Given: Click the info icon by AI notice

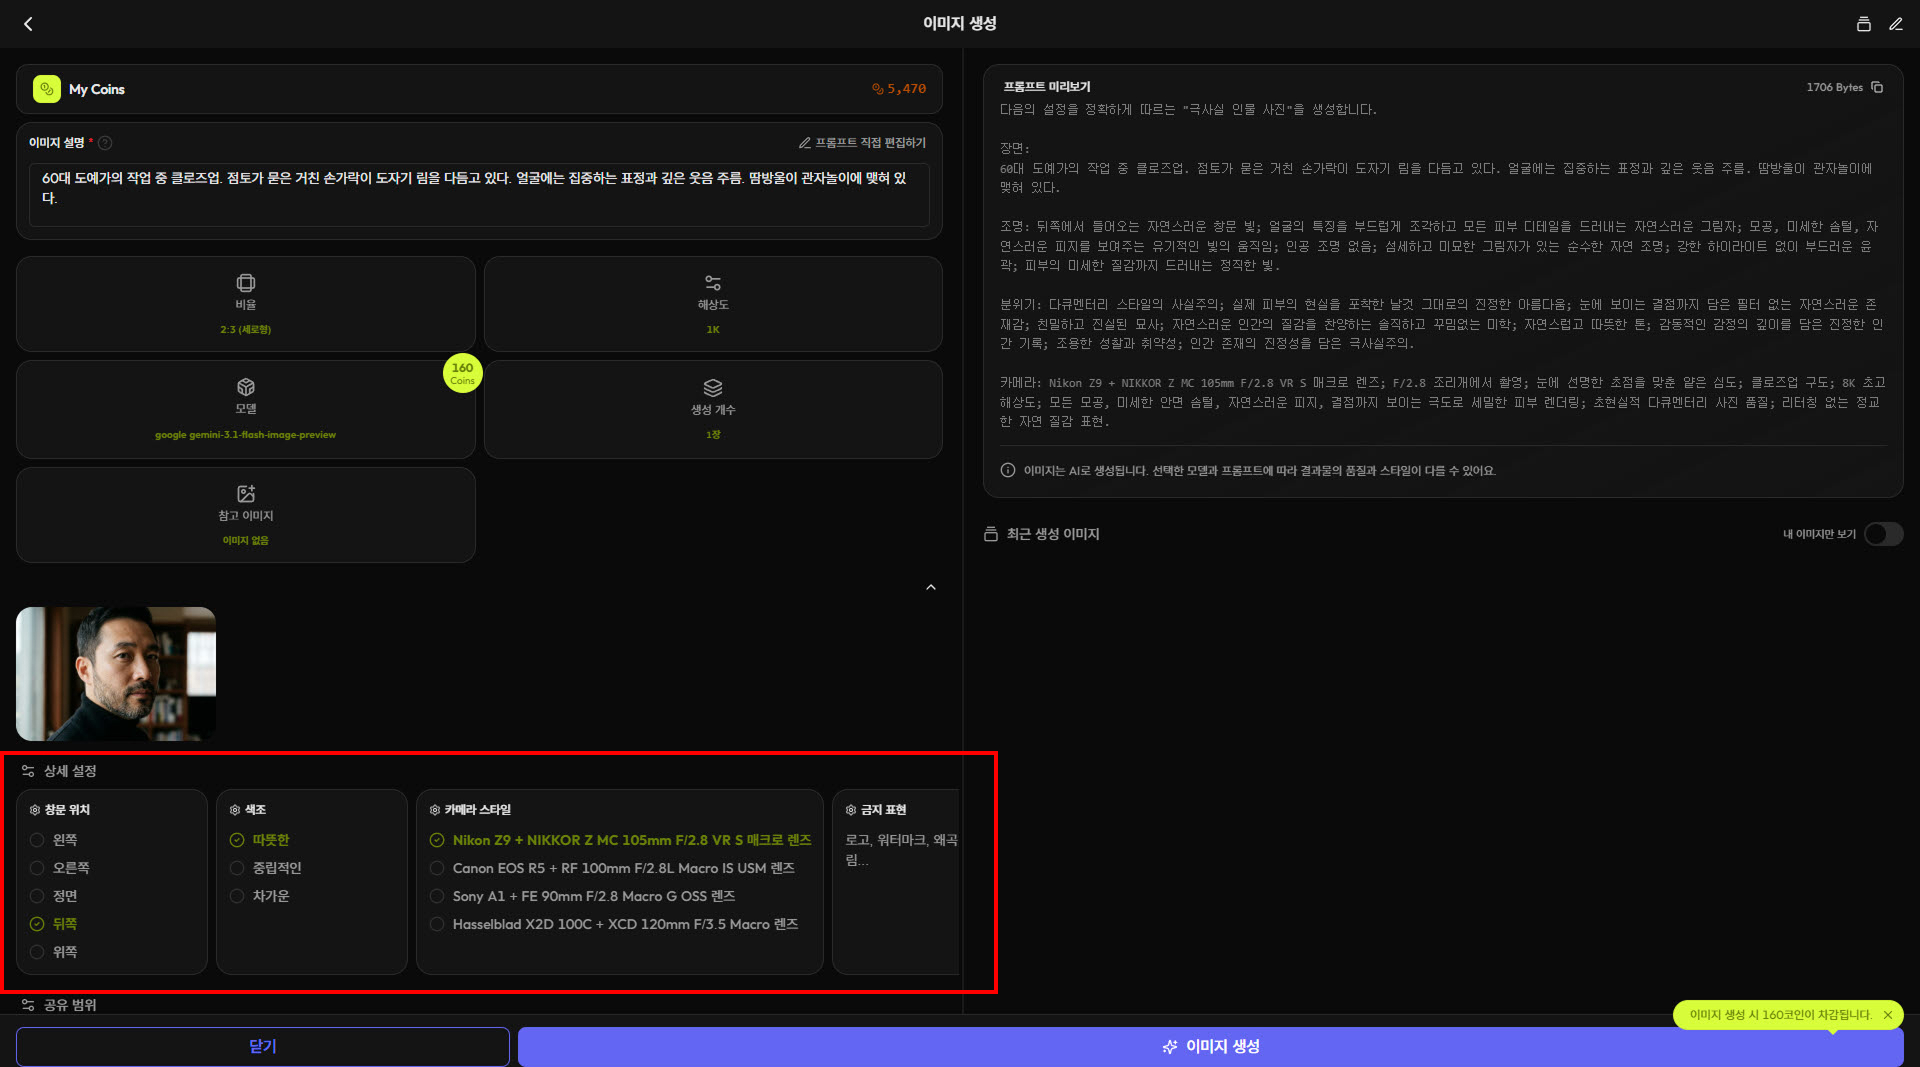Looking at the screenshot, I should pos(1008,471).
